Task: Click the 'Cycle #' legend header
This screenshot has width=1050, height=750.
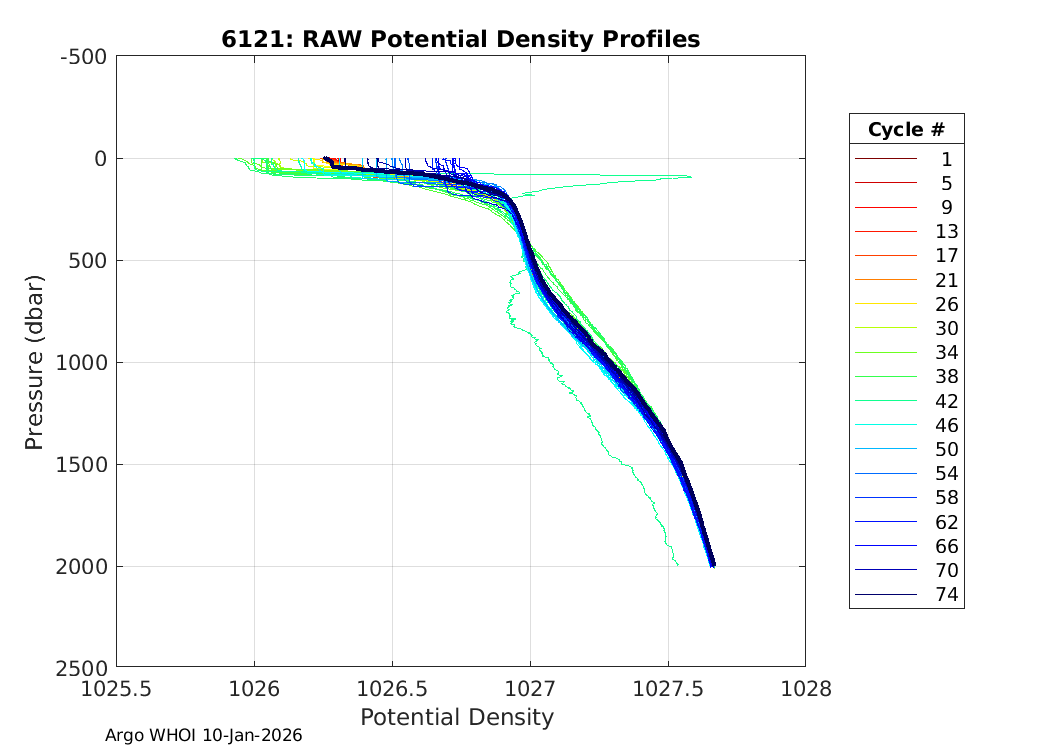Action: (x=906, y=130)
